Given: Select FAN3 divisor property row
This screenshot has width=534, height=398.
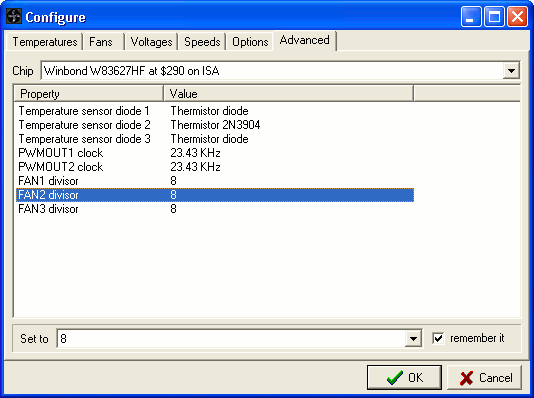Looking at the screenshot, I should coord(215,209).
